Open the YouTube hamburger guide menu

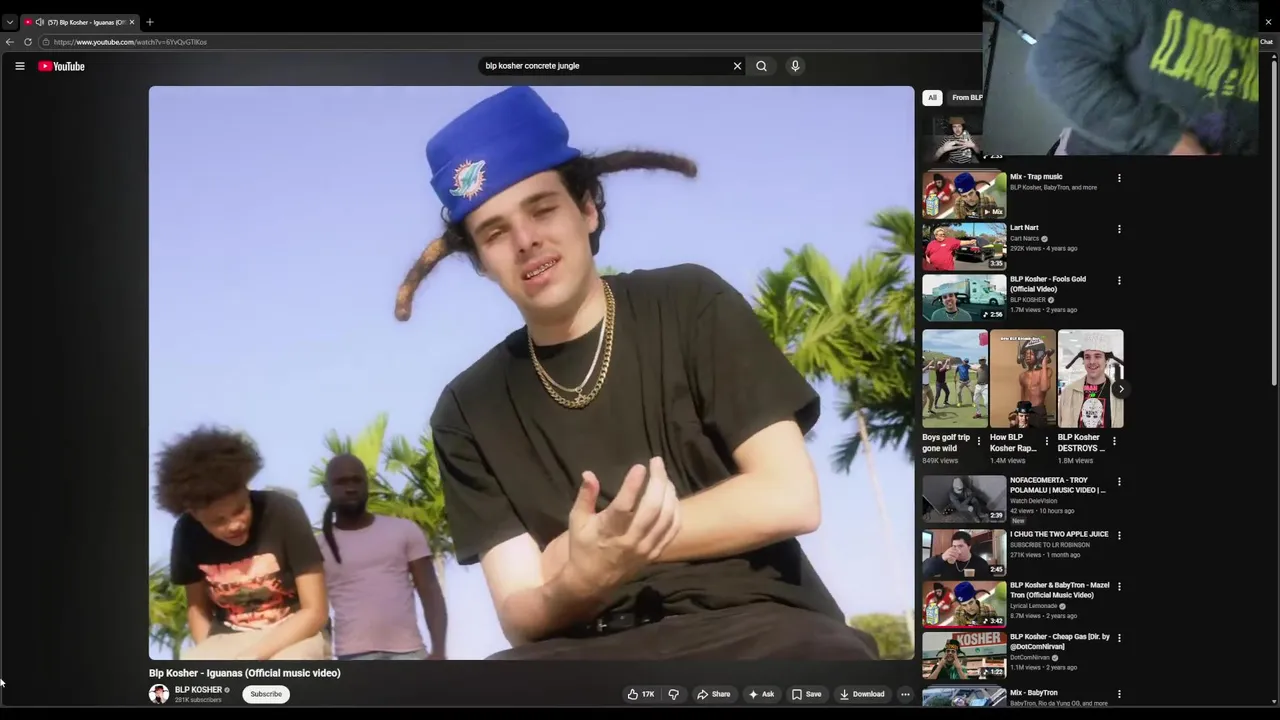(19, 66)
